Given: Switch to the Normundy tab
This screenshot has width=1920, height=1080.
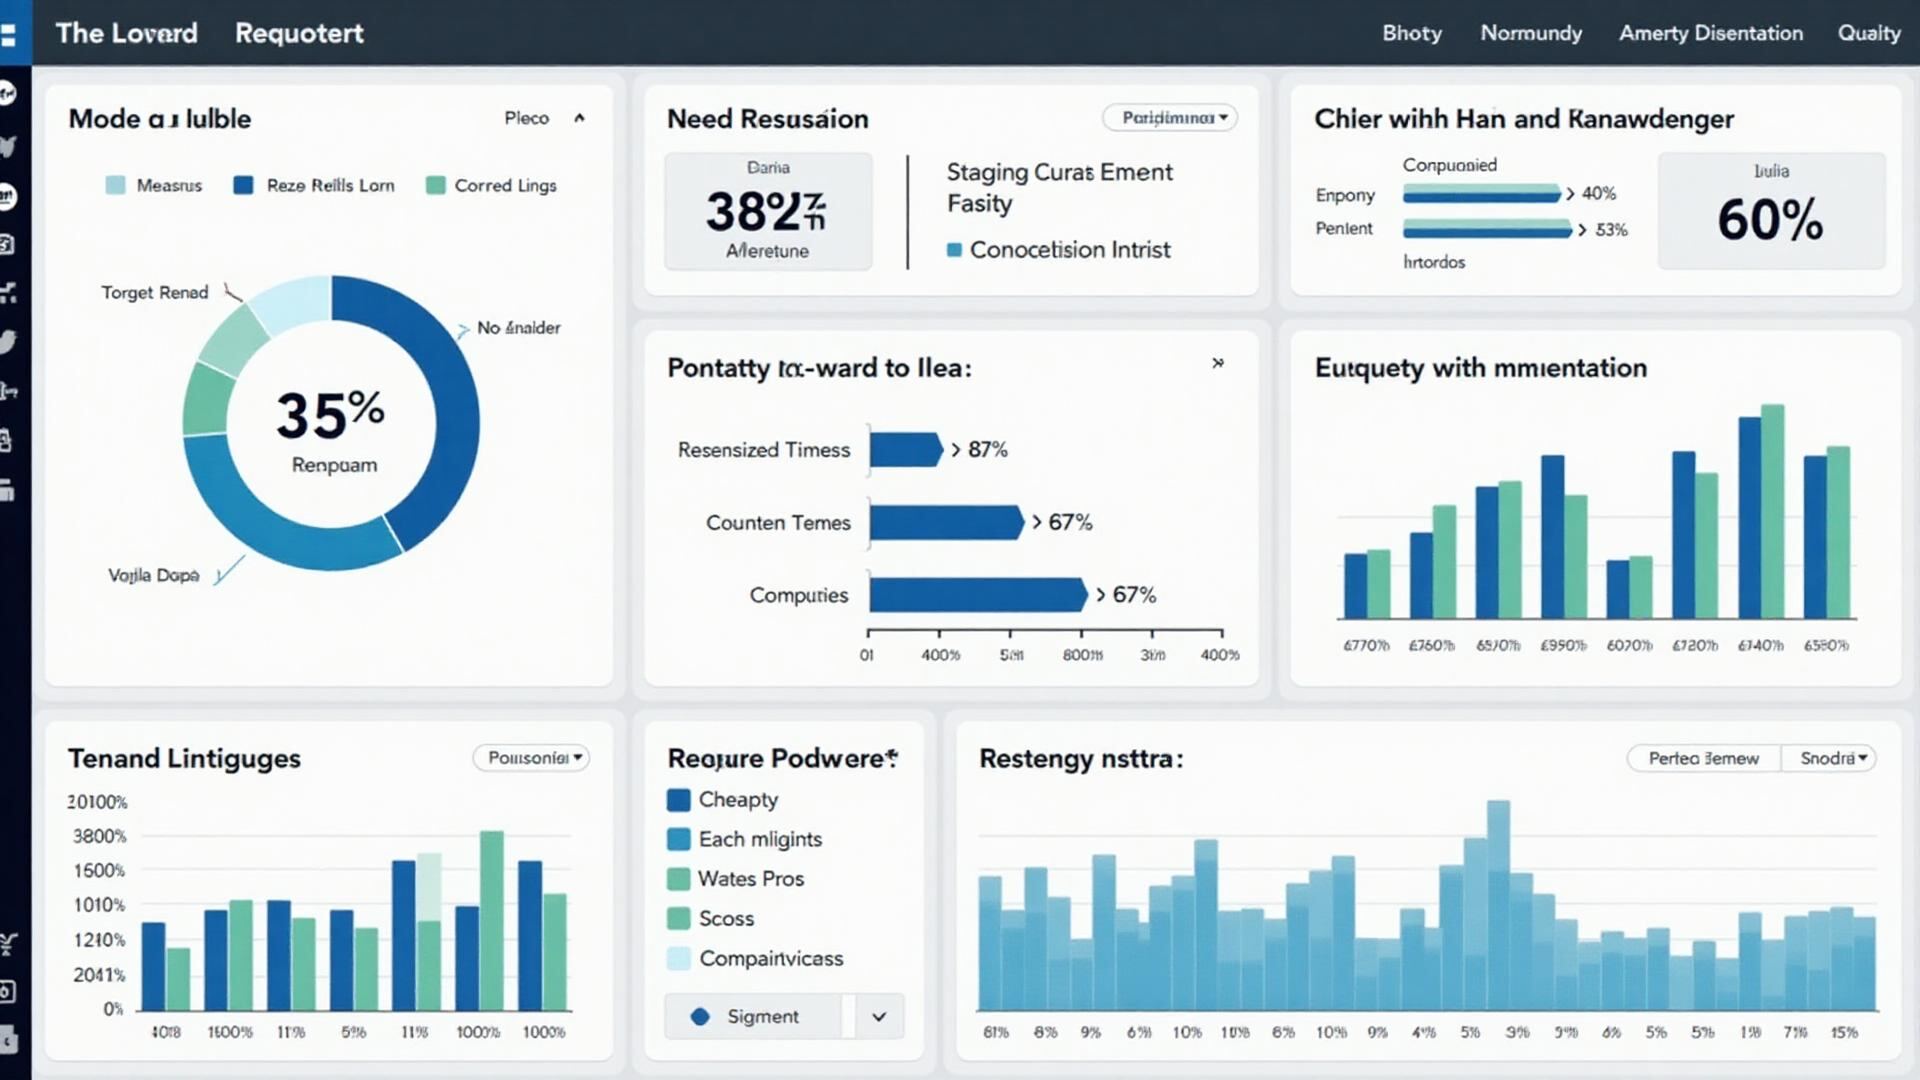Looking at the screenshot, I should [x=1531, y=33].
